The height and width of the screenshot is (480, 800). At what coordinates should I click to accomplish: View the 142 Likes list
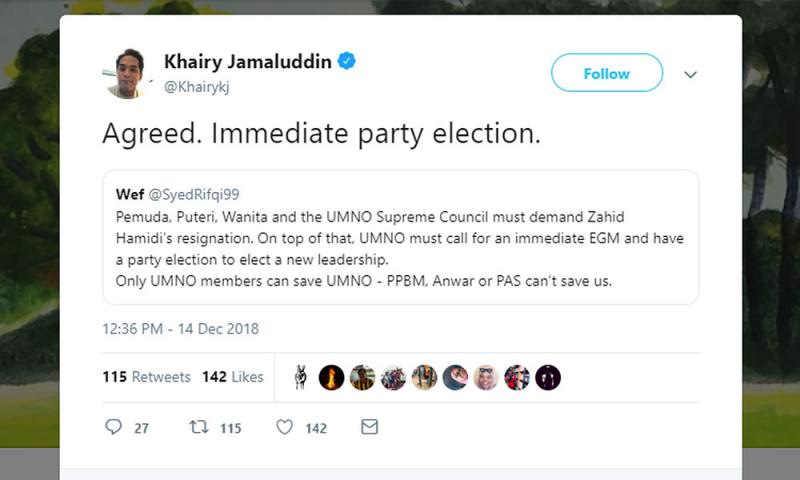click(232, 377)
